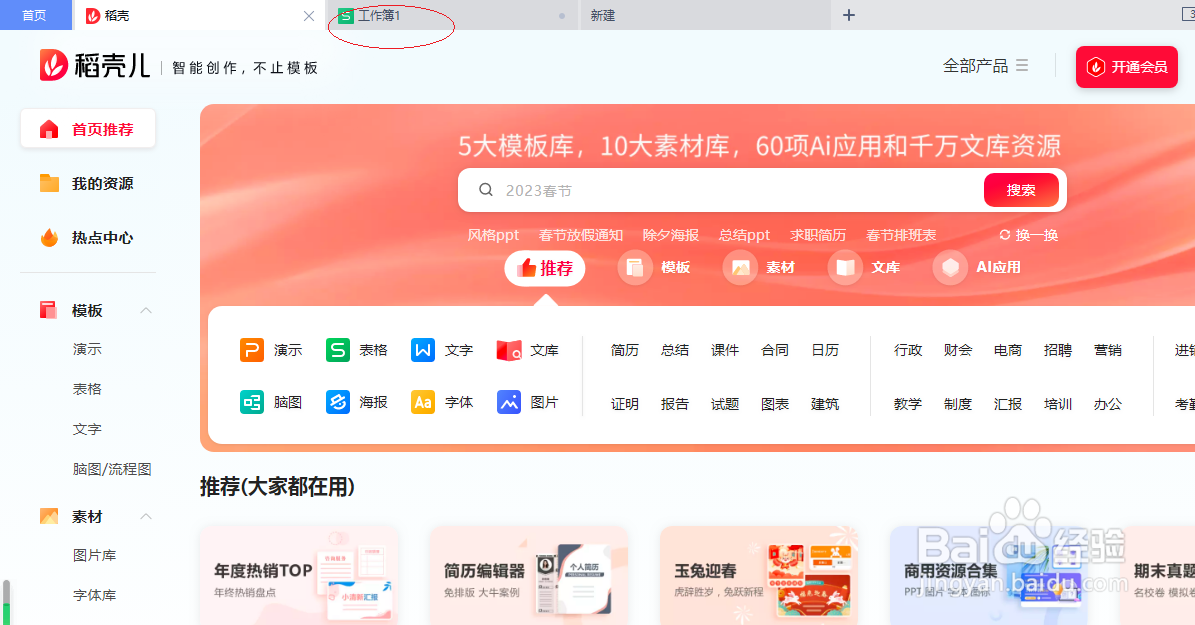Open the 表格 spreadsheet icon in recommendations
1195x625 pixels.
(338, 350)
